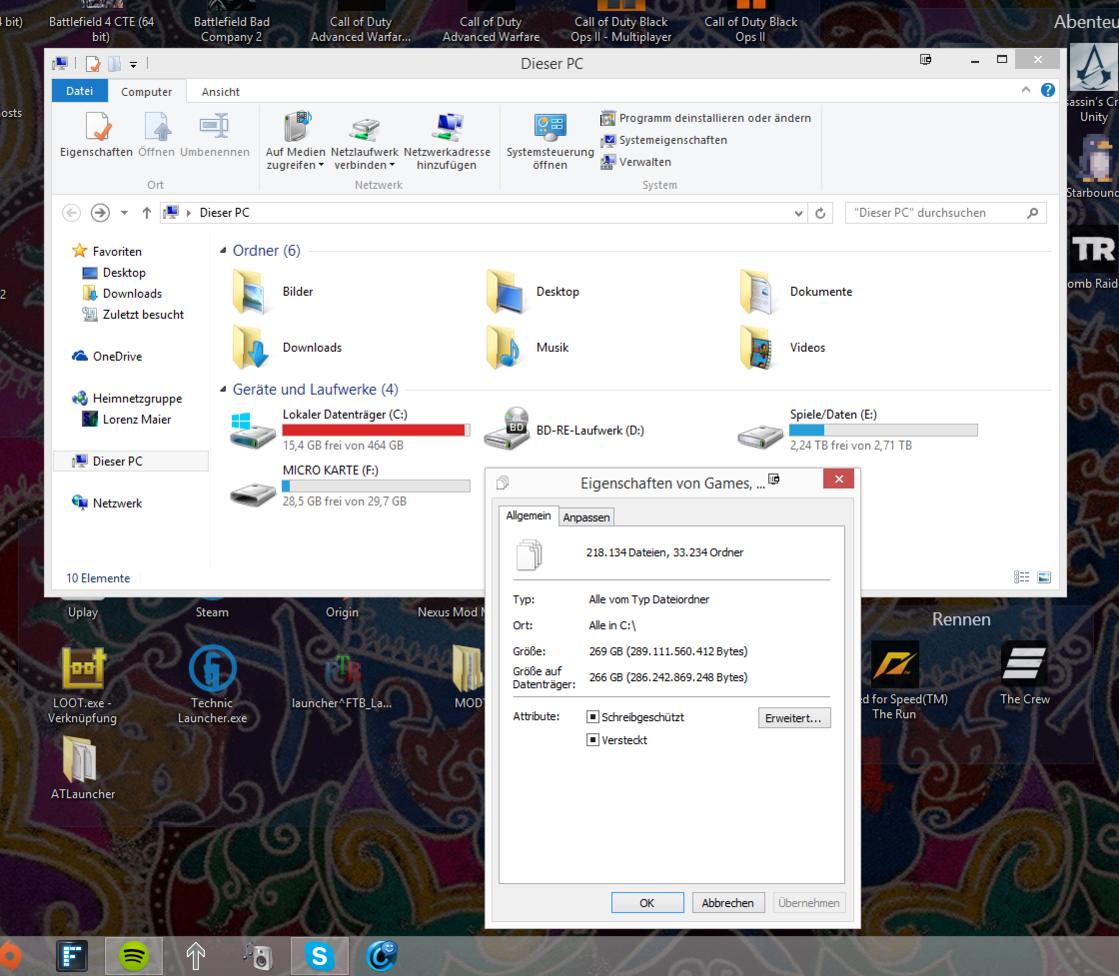Click The Crew desktop shortcut
Screen dimensions: 1119x976
pyautogui.click(x=1024, y=674)
